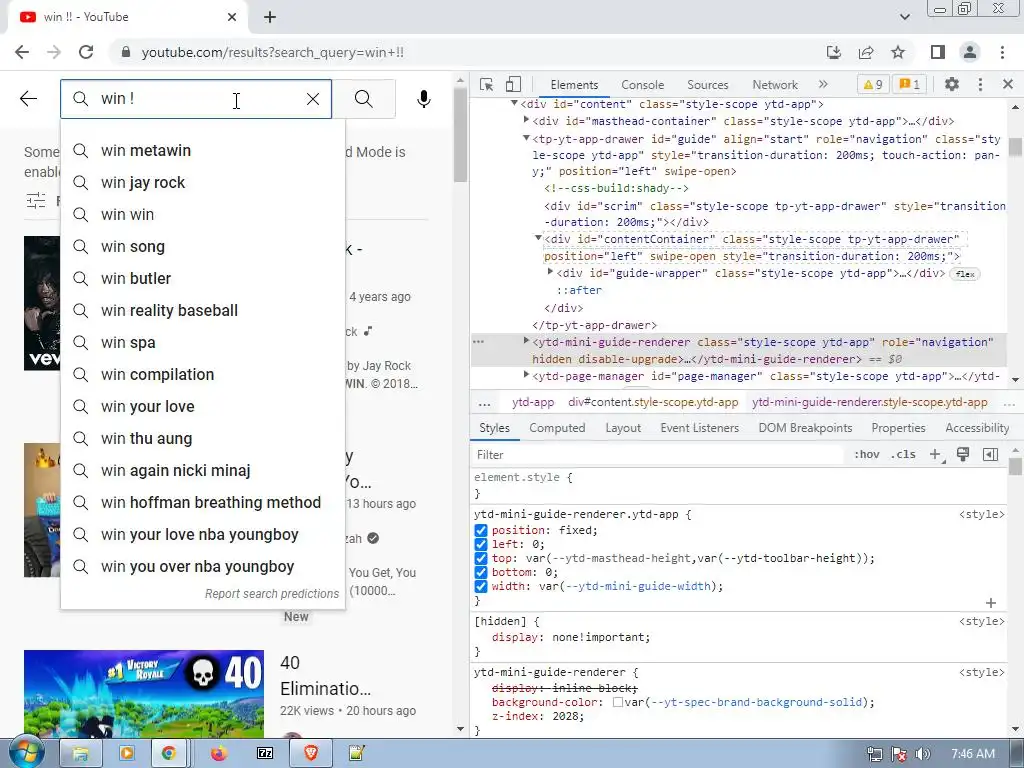Viewport: 1024px width, 768px height.
Task: Click the install app icon in address bar
Action: point(834,52)
